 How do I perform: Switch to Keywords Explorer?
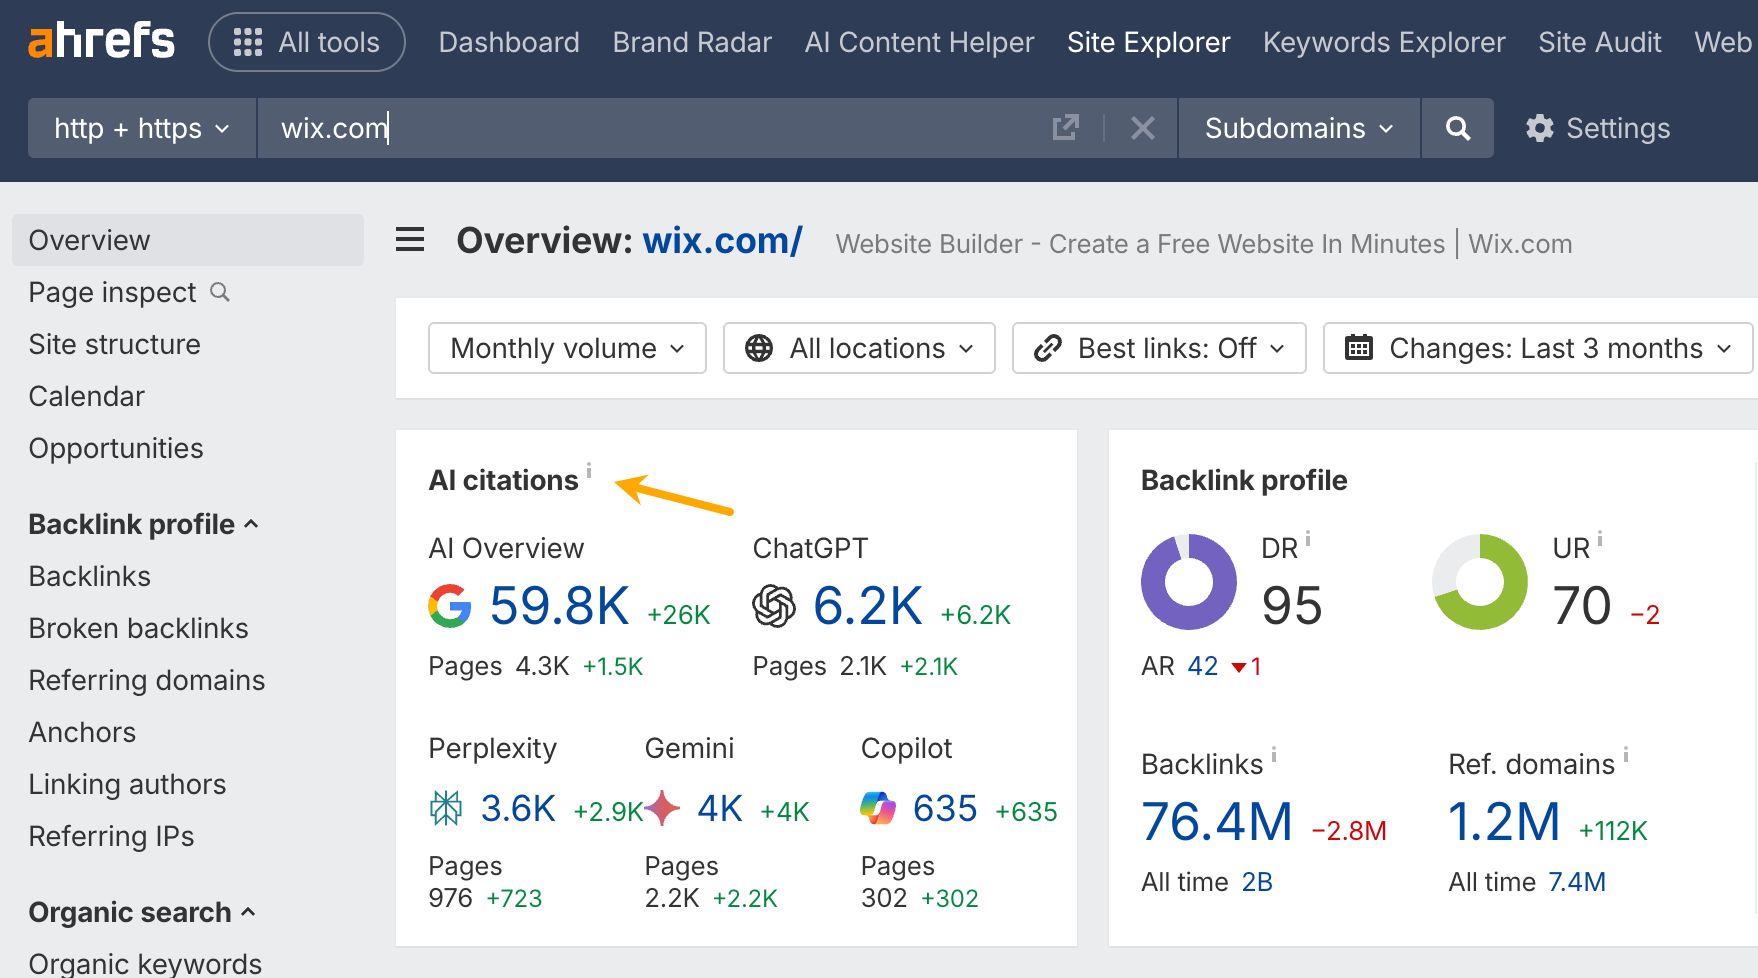(x=1384, y=42)
